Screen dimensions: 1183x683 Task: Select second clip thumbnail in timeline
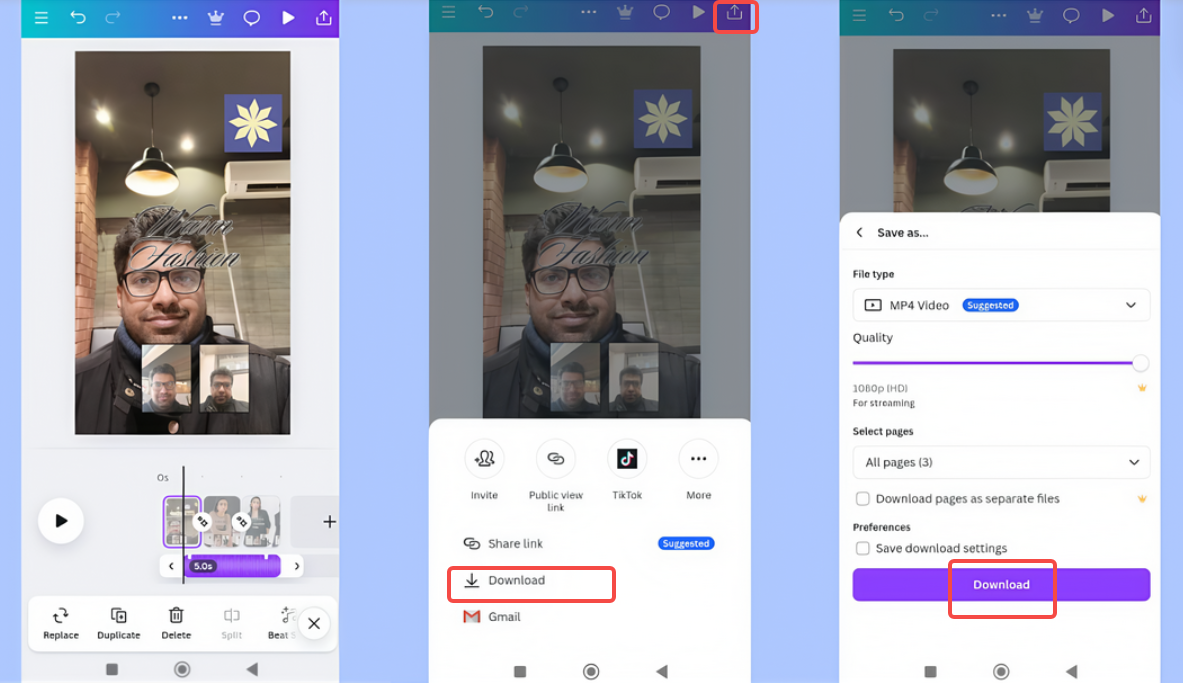pyautogui.click(x=222, y=521)
